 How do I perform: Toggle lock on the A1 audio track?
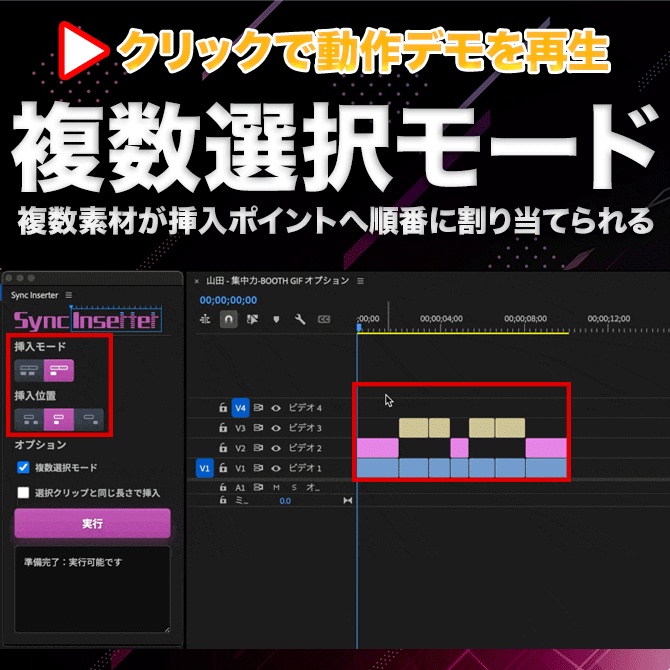point(223,487)
